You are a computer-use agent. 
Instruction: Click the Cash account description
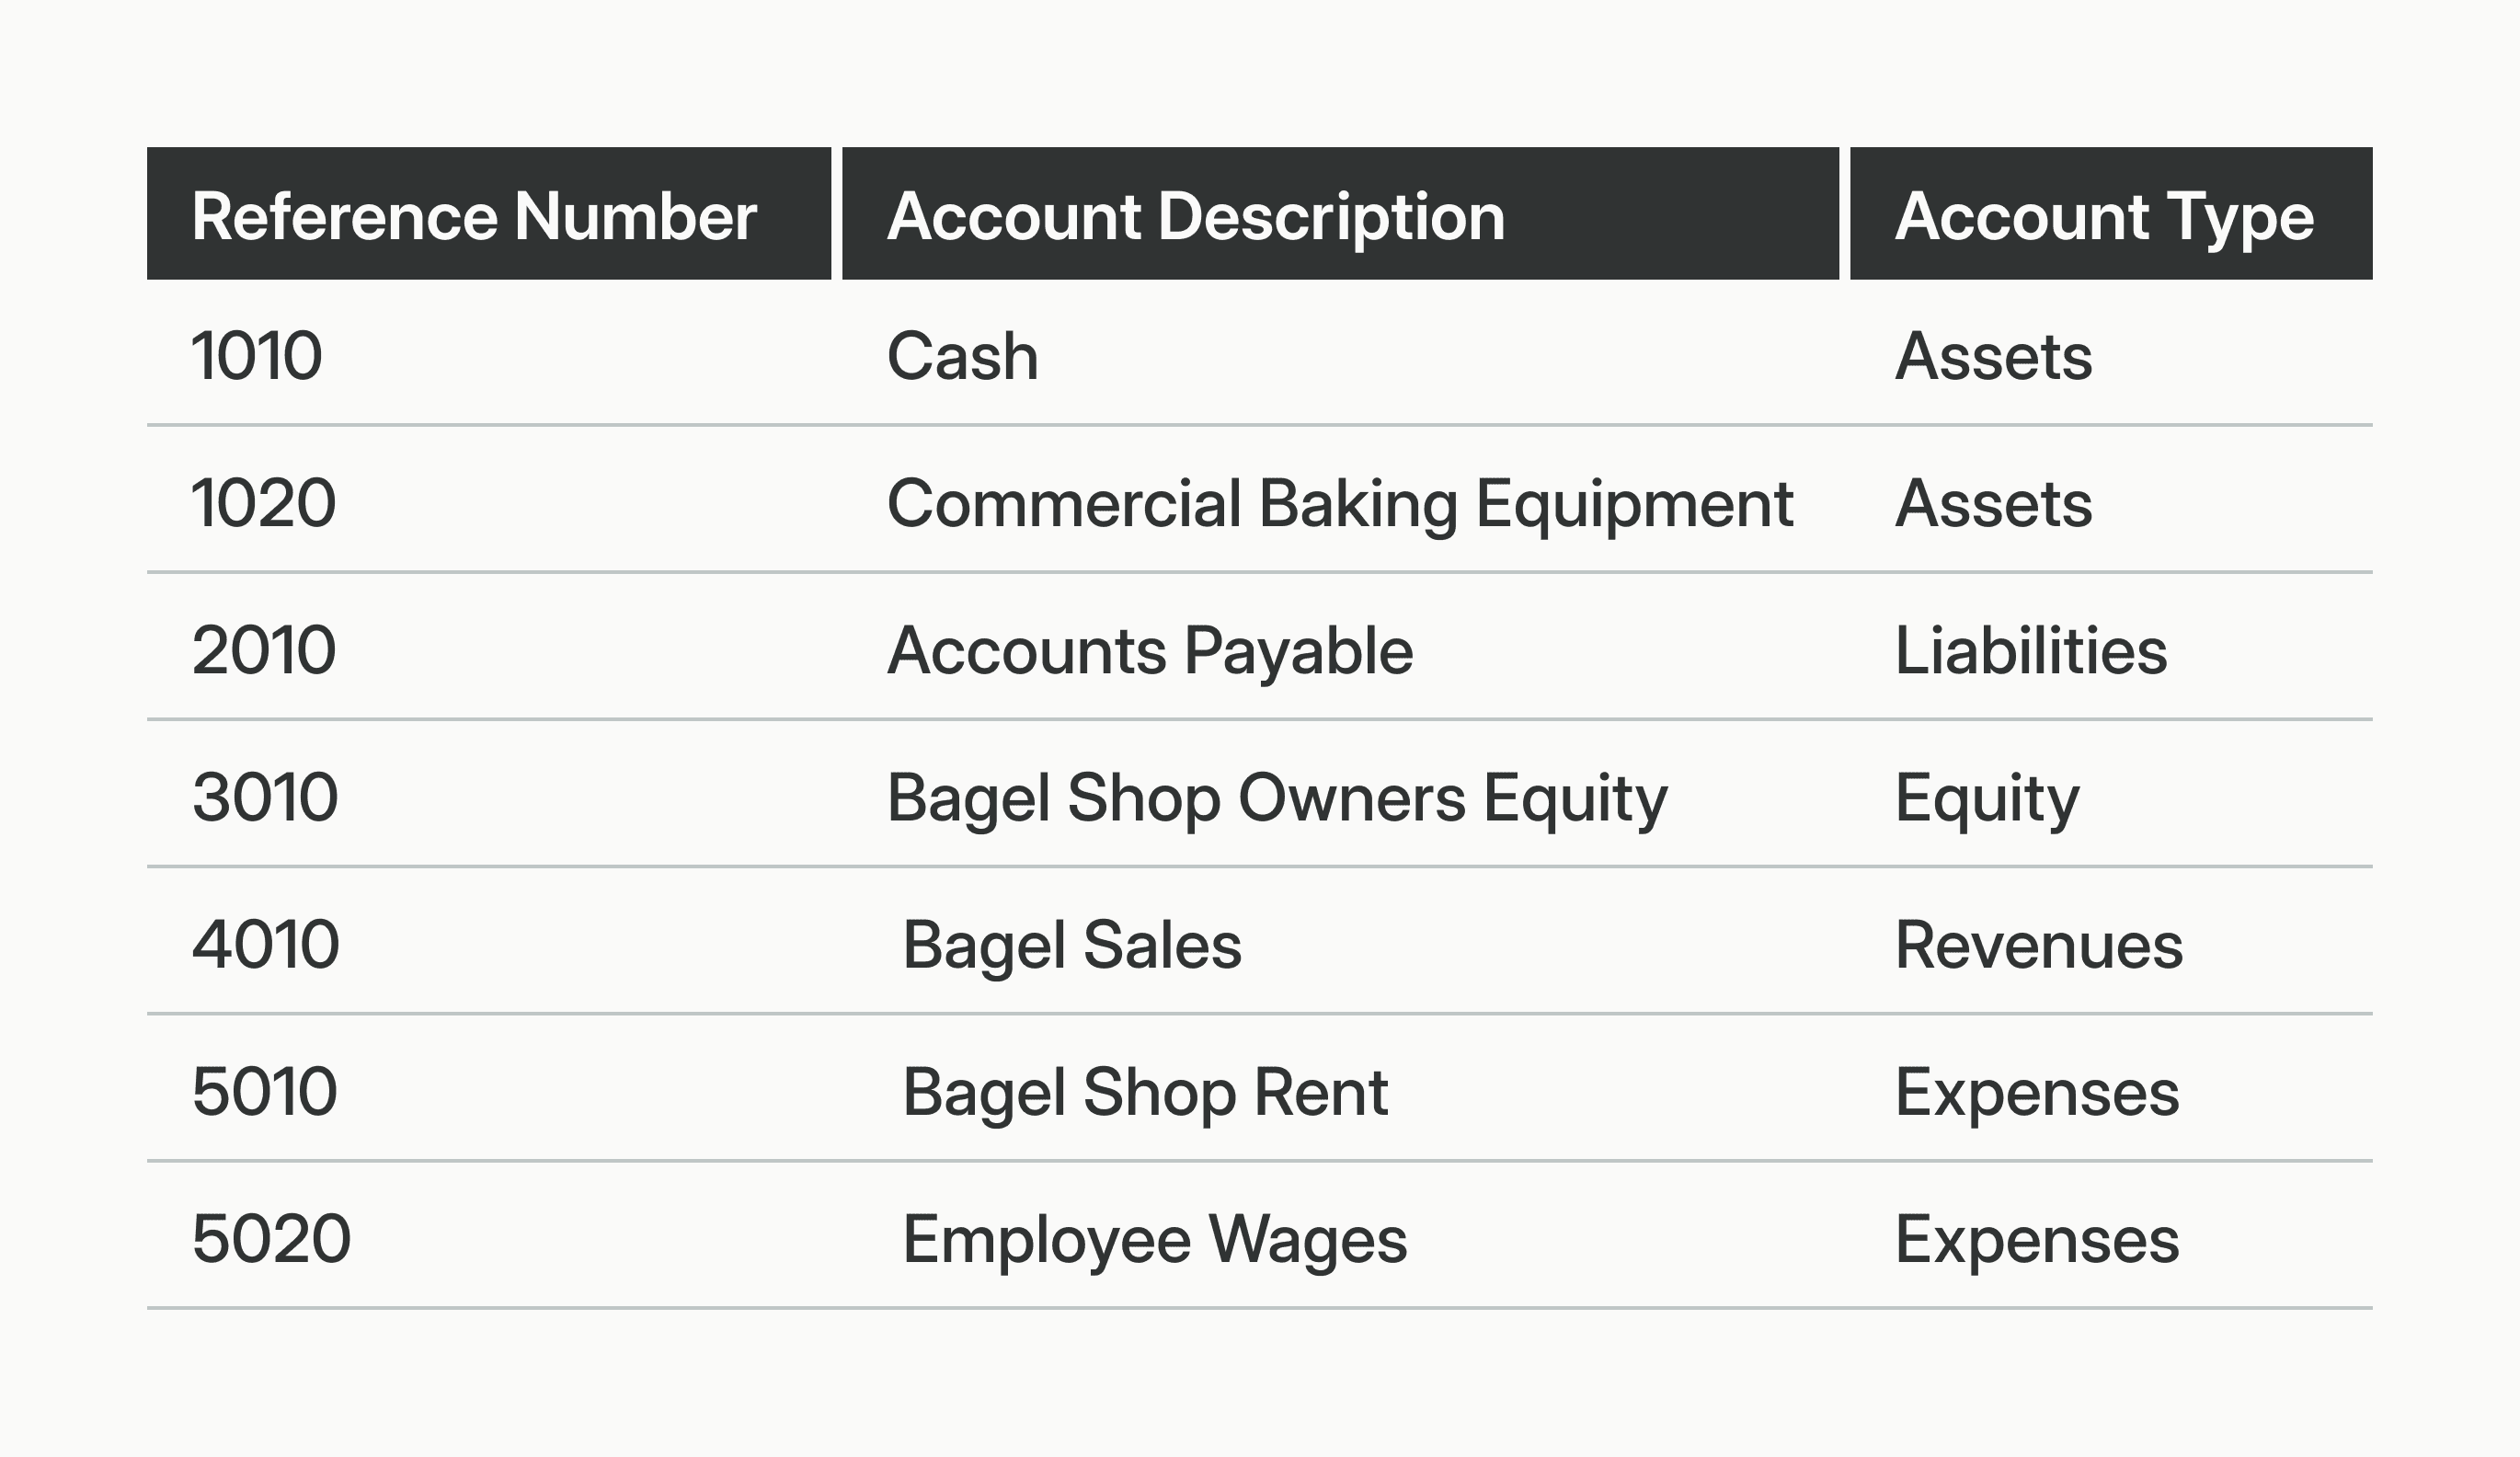(962, 356)
